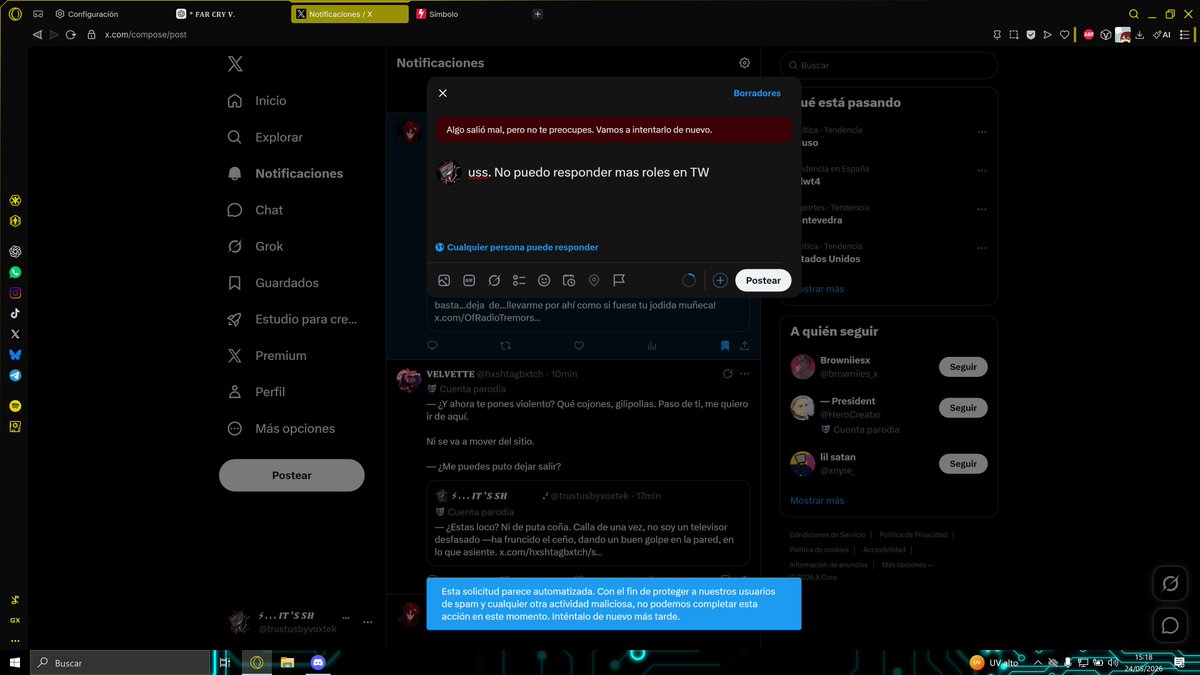
Task: Schedule the post with the calendar icon
Action: (x=569, y=280)
